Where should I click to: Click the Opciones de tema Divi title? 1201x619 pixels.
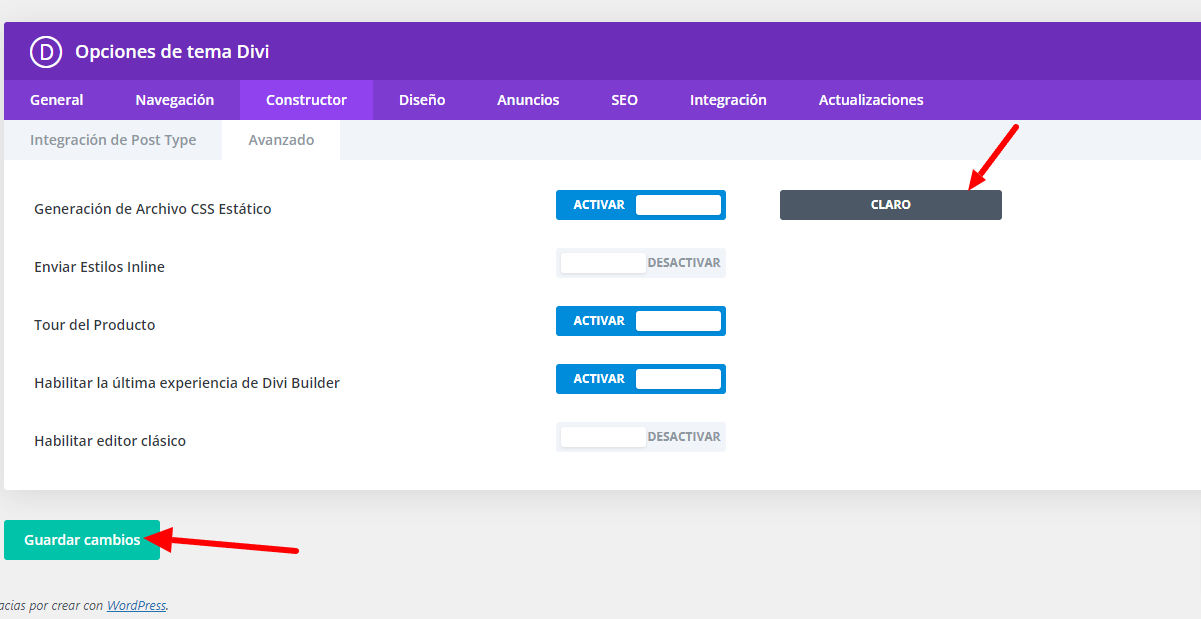[x=172, y=52]
